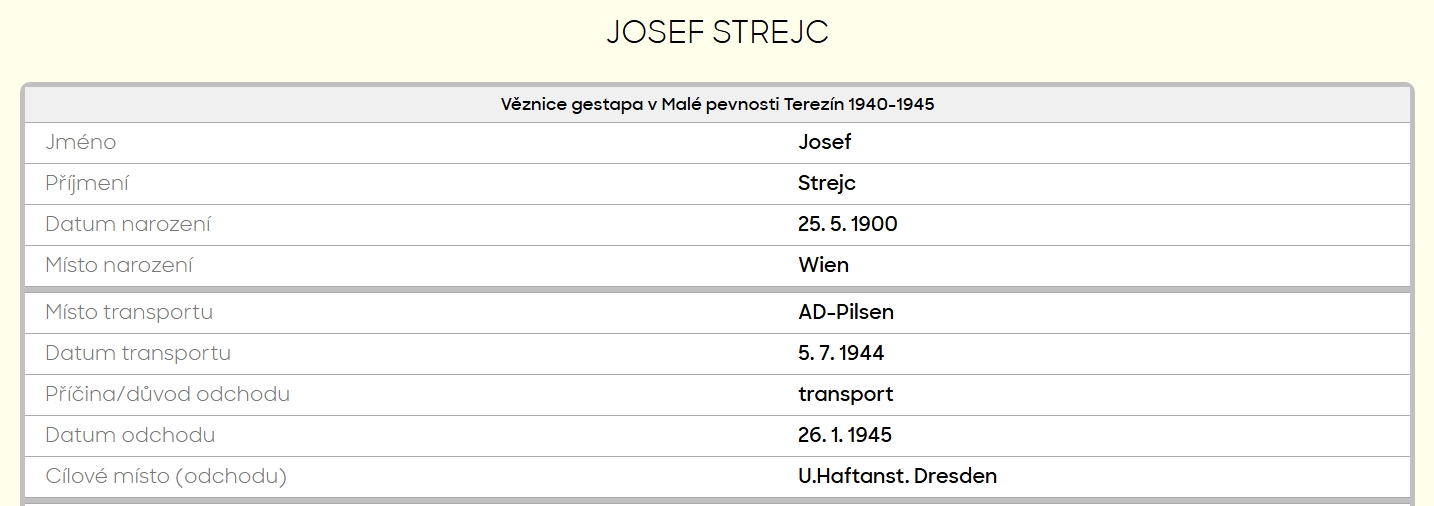Image resolution: width=1434 pixels, height=506 pixels.
Task: Click the Místo narození label
Action: pos(119,265)
